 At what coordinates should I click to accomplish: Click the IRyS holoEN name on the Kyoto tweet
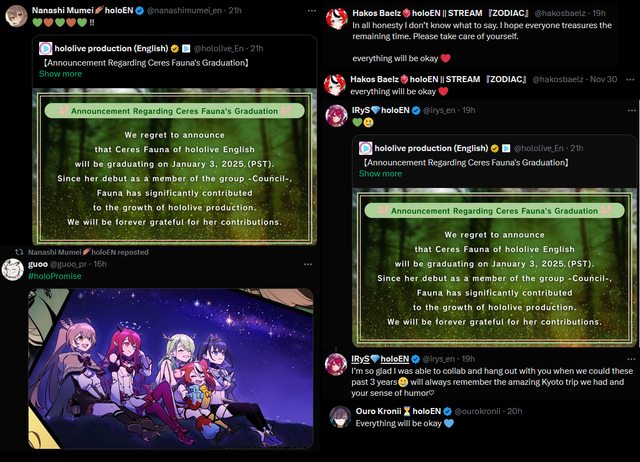(380, 359)
